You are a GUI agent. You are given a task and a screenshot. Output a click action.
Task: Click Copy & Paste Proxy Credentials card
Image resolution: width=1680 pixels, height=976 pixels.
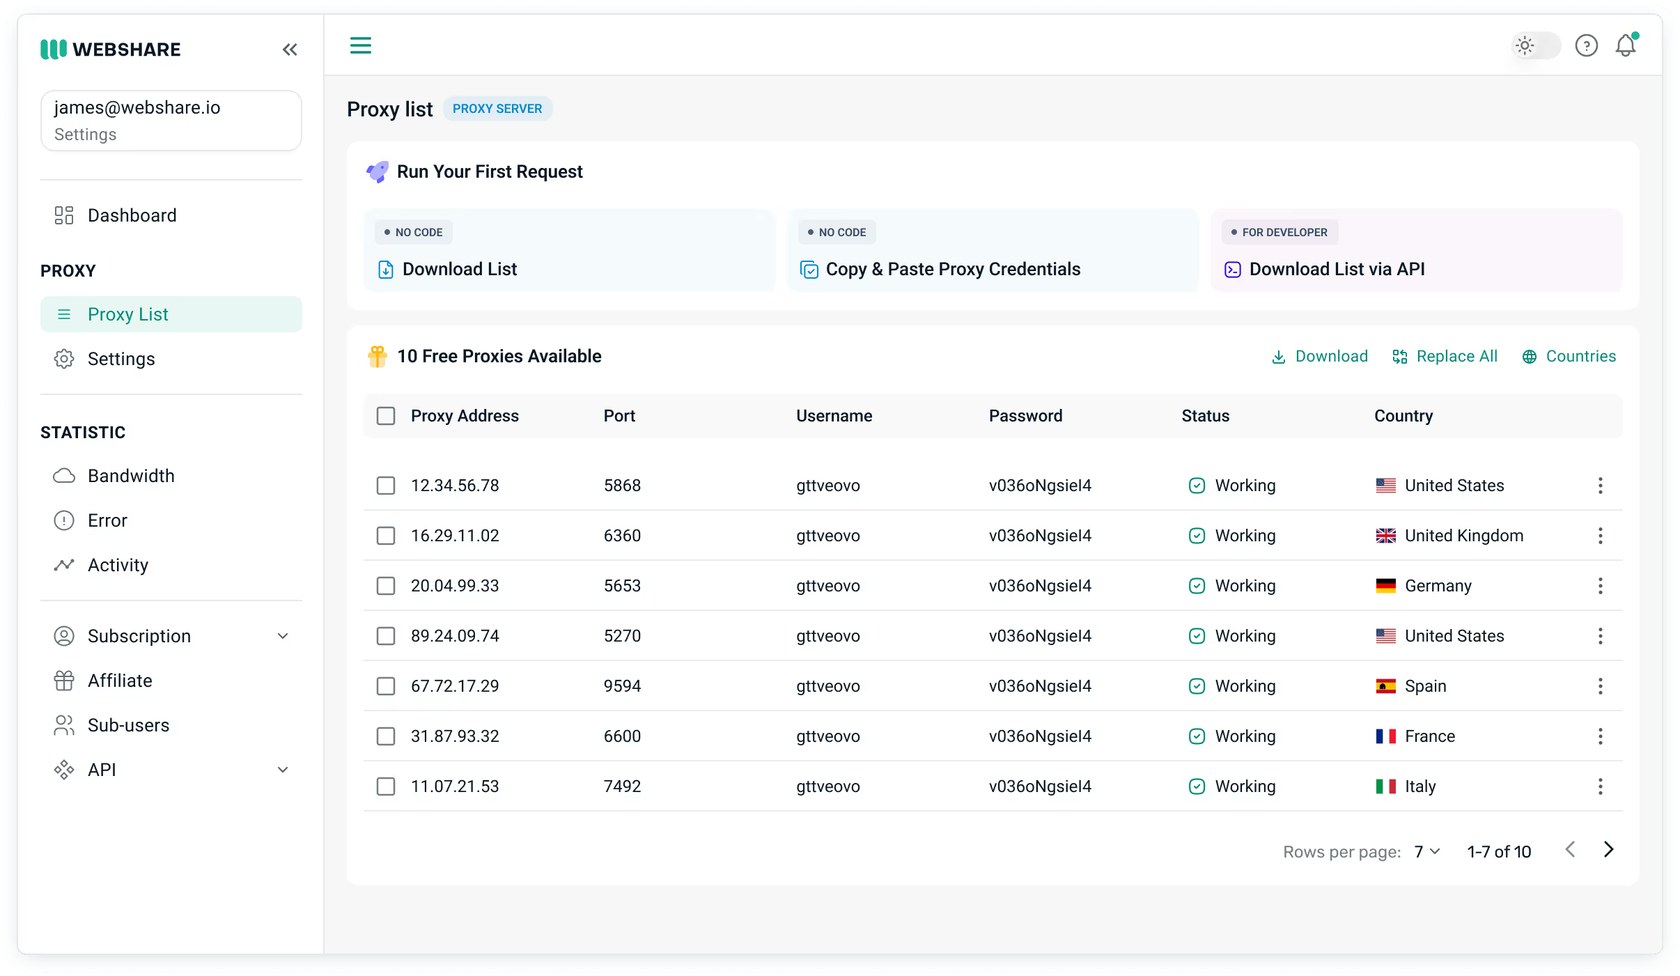tap(993, 250)
